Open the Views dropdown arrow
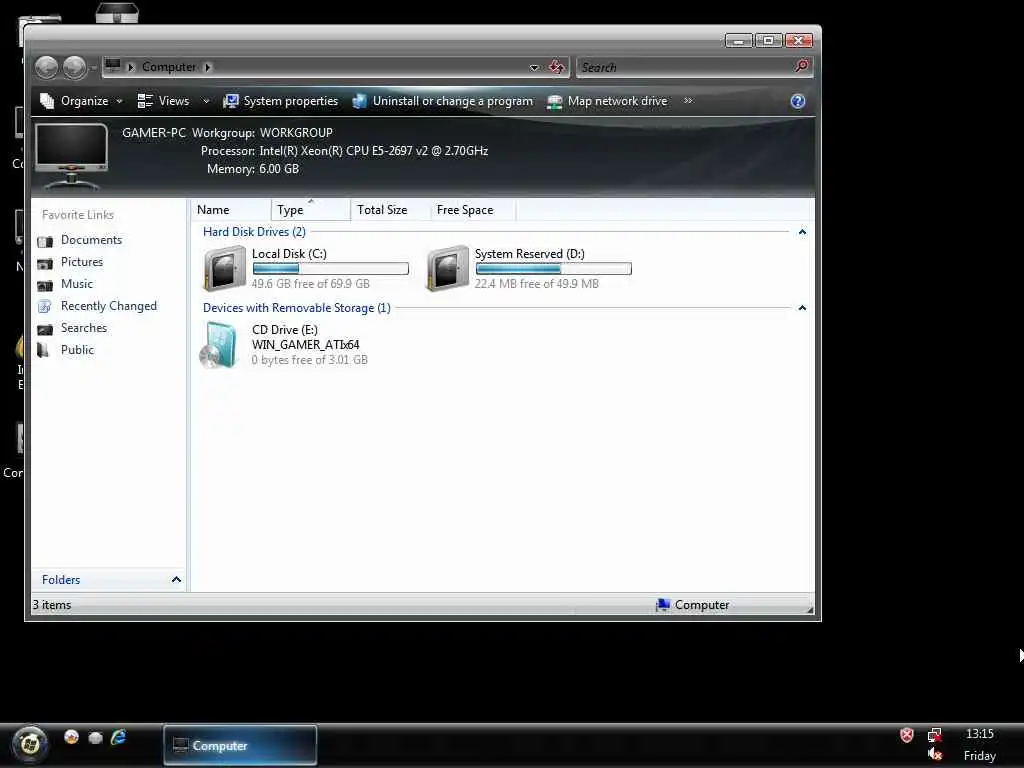1024x768 pixels. click(206, 101)
